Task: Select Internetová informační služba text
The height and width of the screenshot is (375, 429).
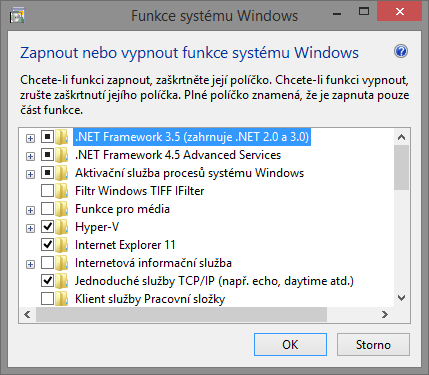Action: (x=153, y=263)
